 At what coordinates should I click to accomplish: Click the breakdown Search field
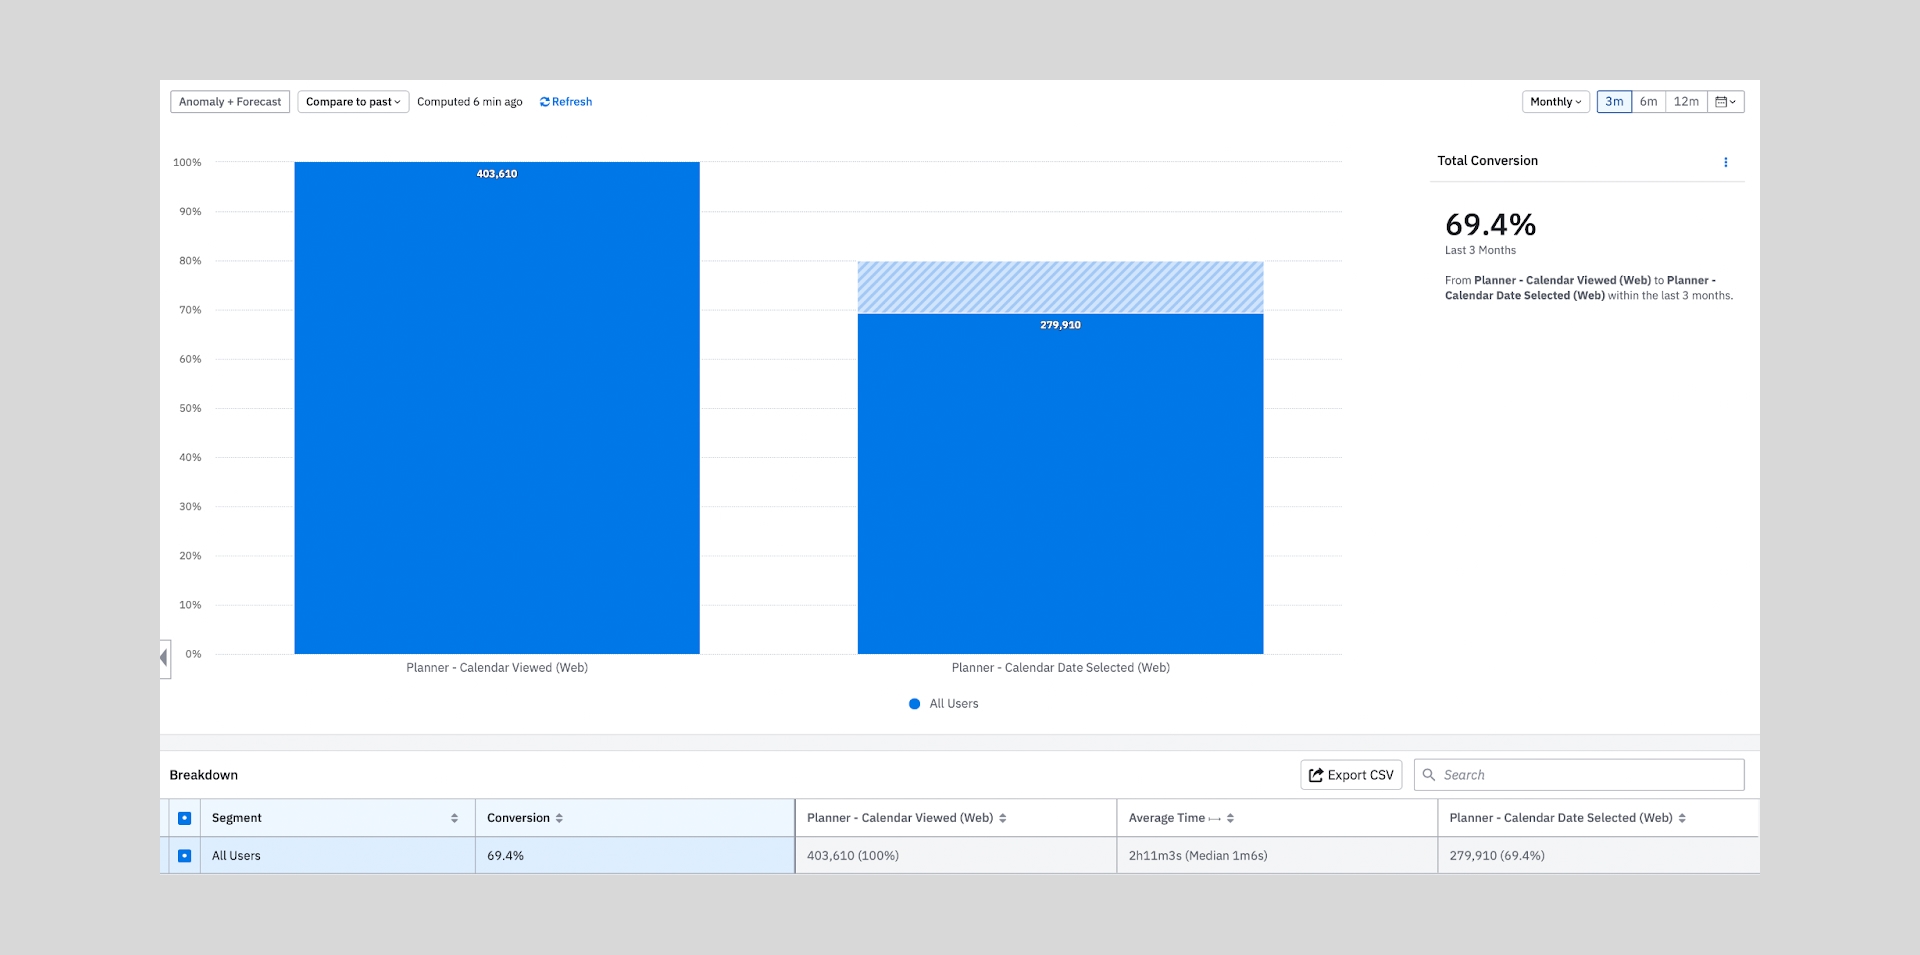coord(1588,775)
